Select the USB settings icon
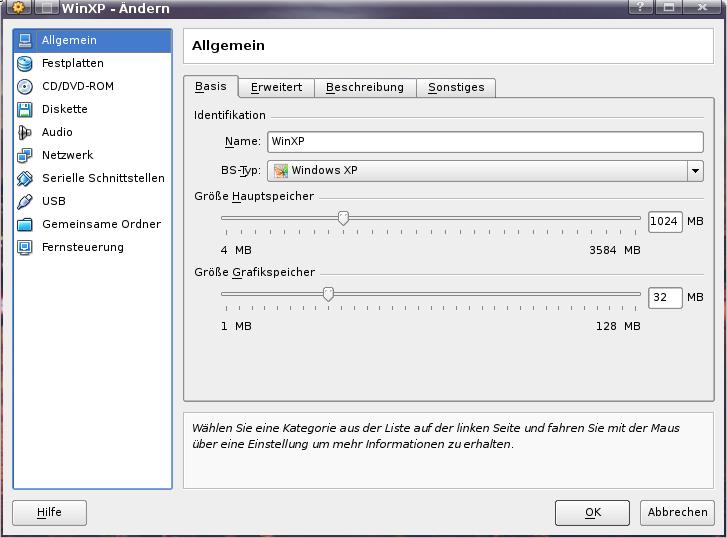The image size is (727, 538). coord(25,201)
